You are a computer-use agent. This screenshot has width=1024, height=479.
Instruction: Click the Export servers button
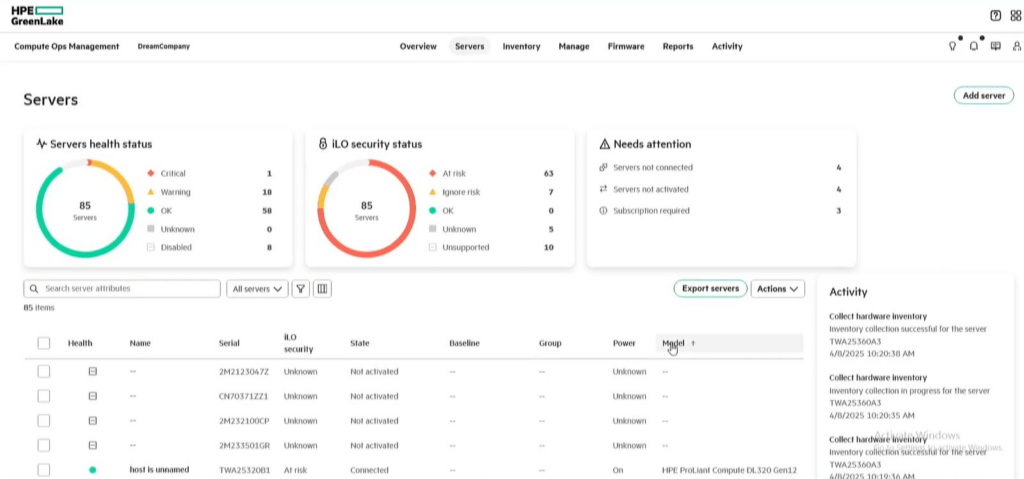(711, 289)
